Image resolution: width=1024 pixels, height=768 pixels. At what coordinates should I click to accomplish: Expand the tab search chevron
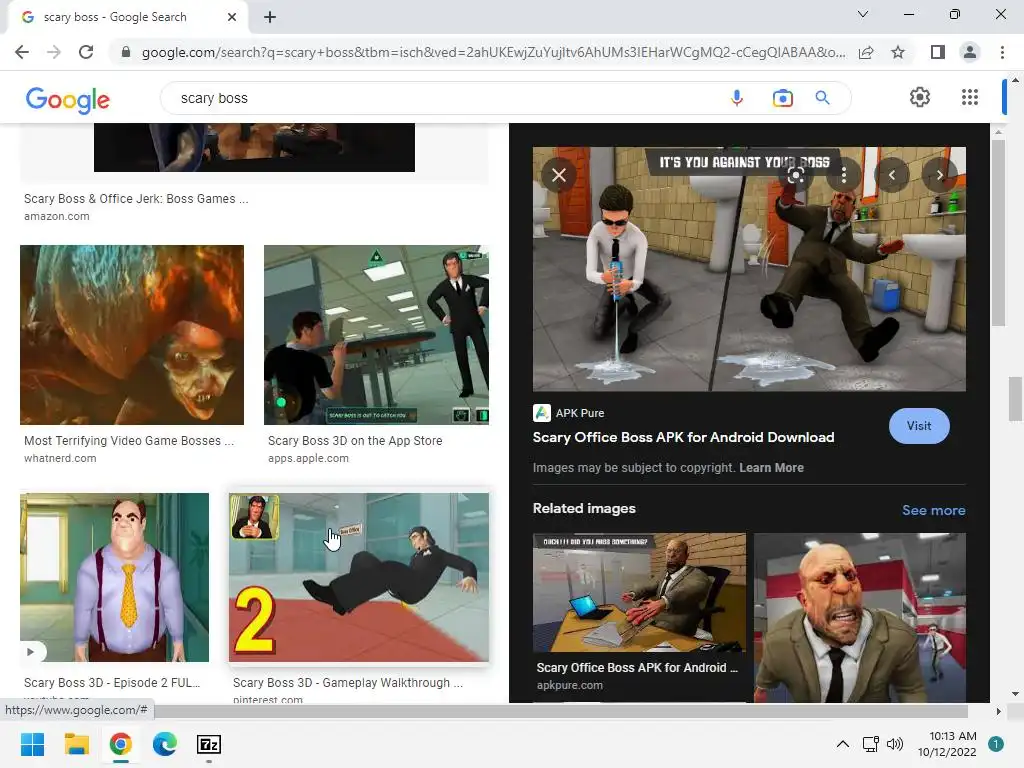[x=863, y=14]
